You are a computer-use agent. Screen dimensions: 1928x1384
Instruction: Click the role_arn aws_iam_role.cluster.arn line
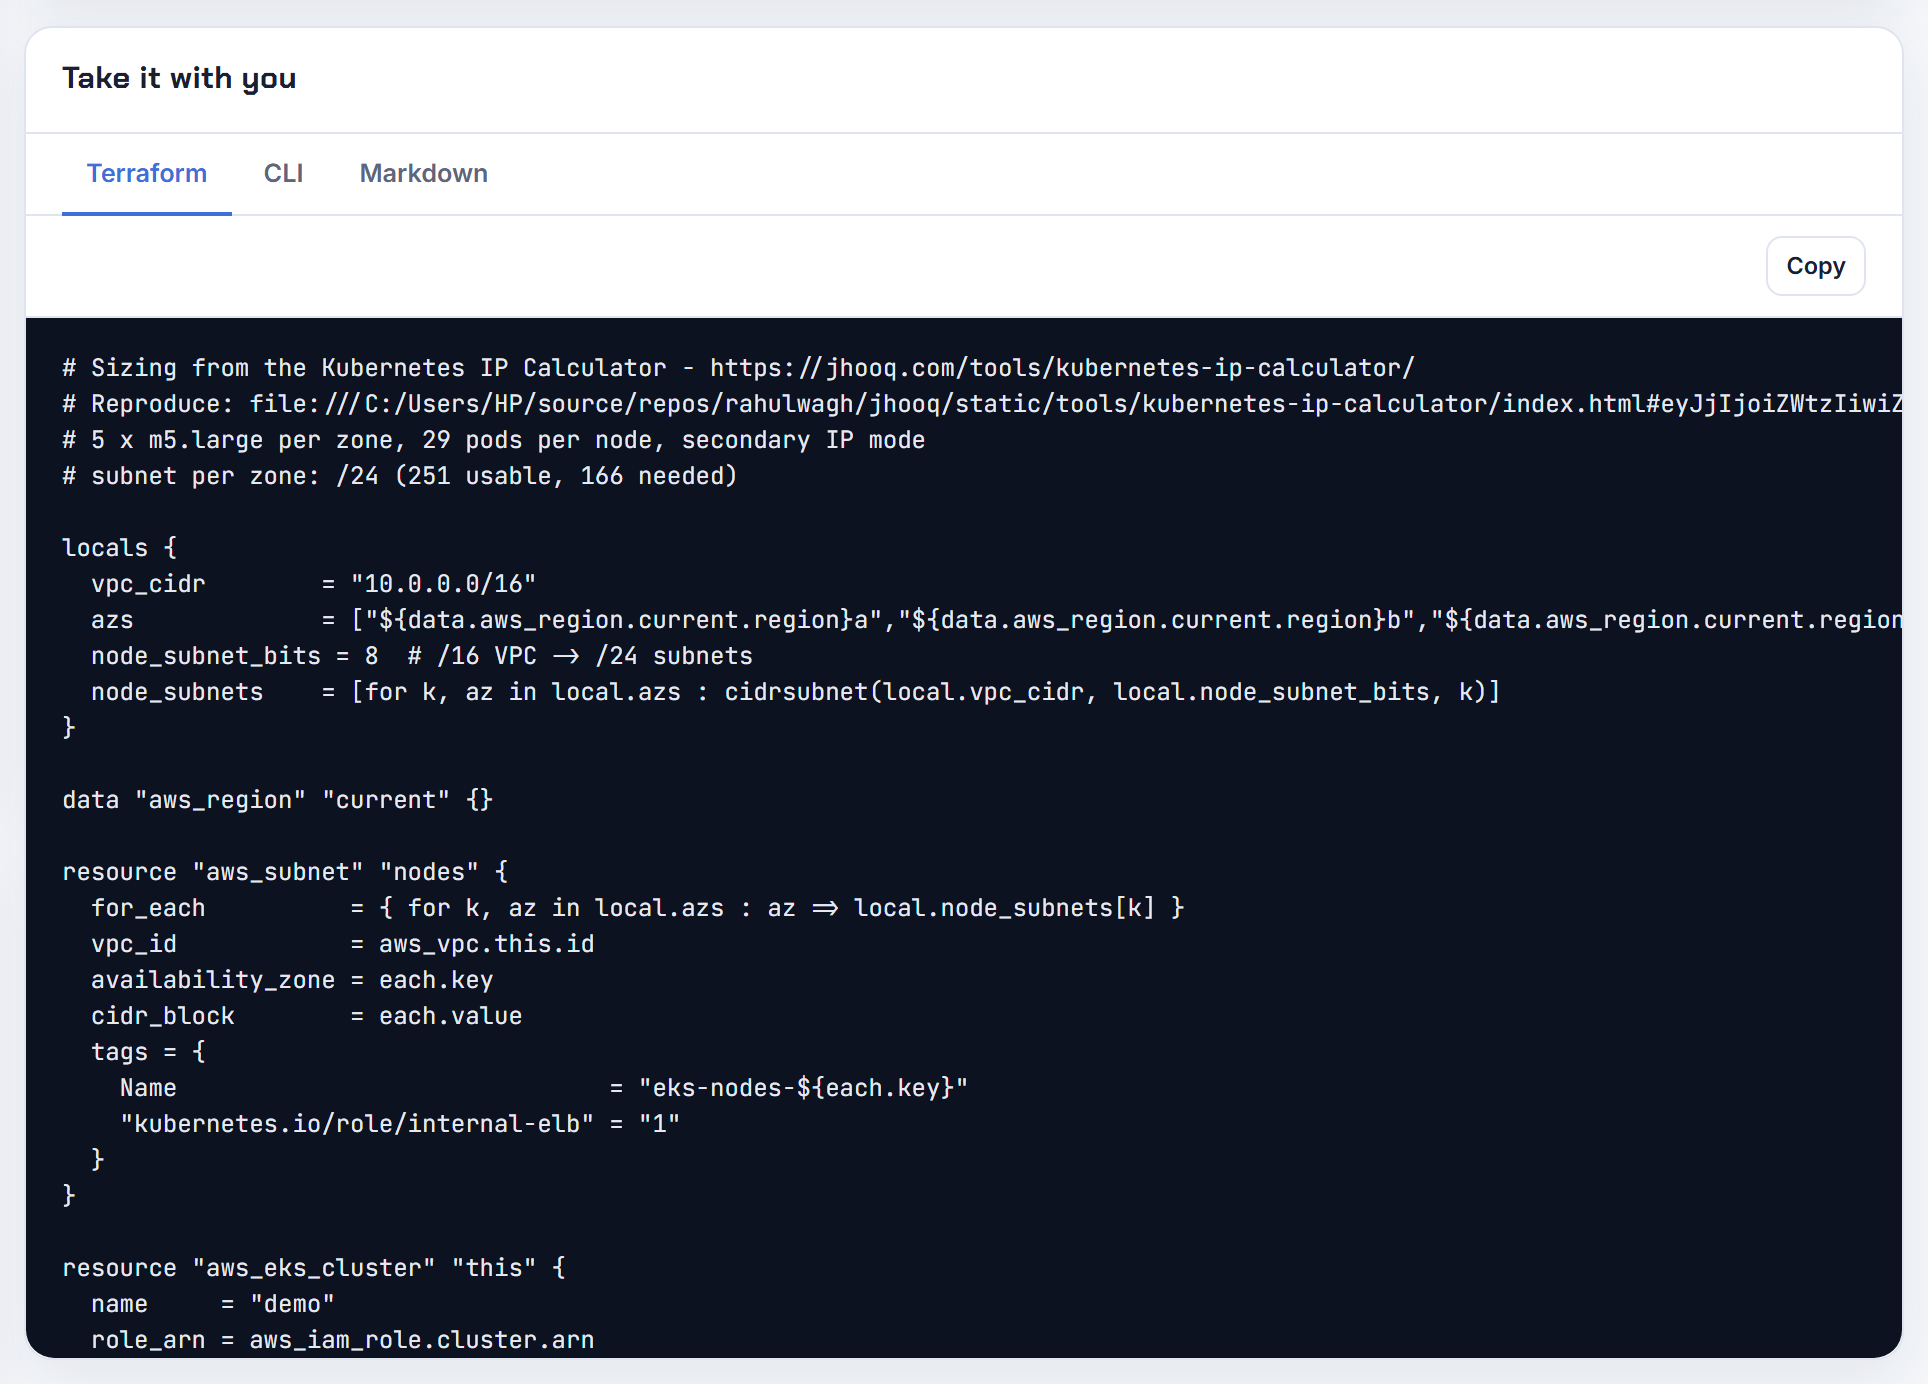click(x=343, y=1340)
